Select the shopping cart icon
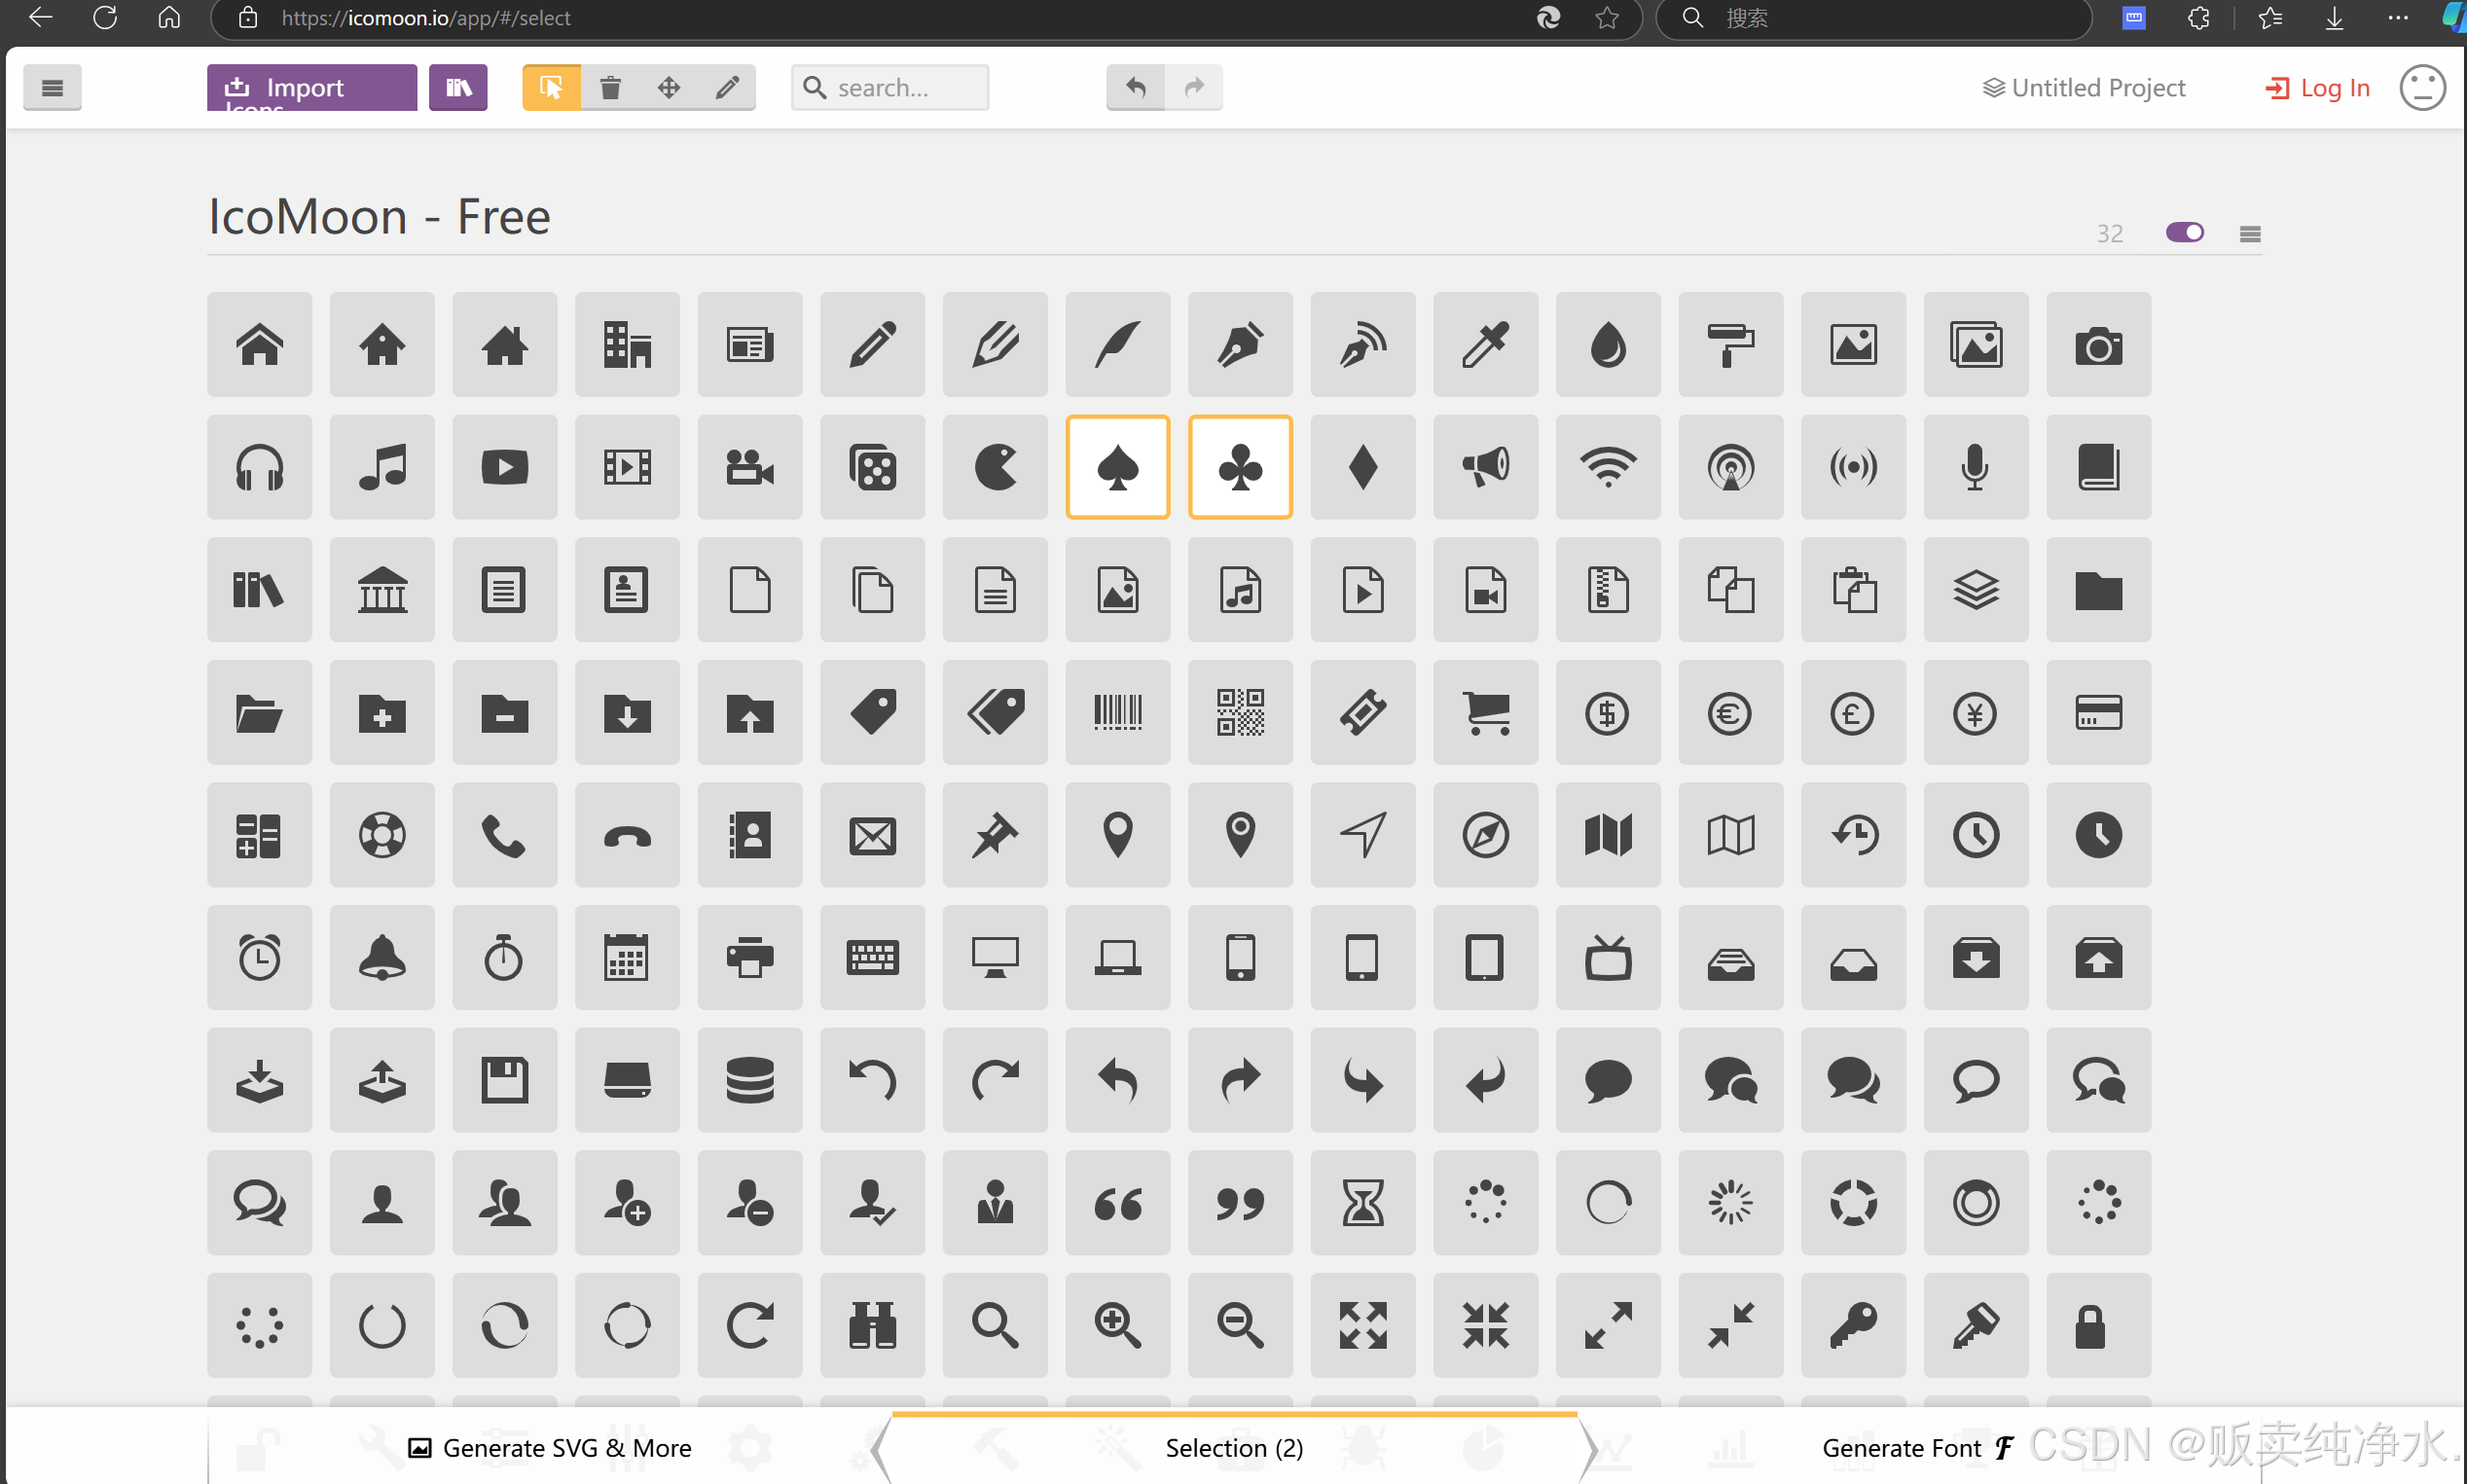The image size is (2467, 1484). [1486, 712]
